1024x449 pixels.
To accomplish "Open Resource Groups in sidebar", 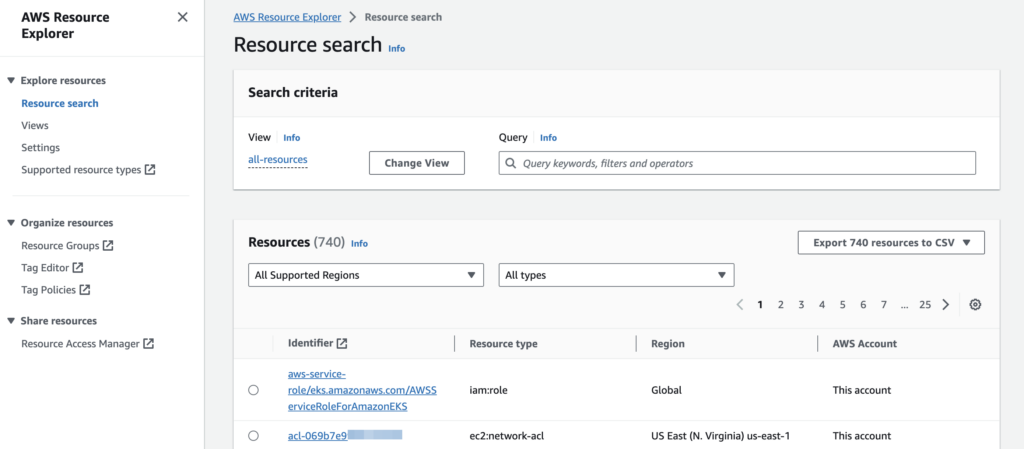I will pos(60,246).
